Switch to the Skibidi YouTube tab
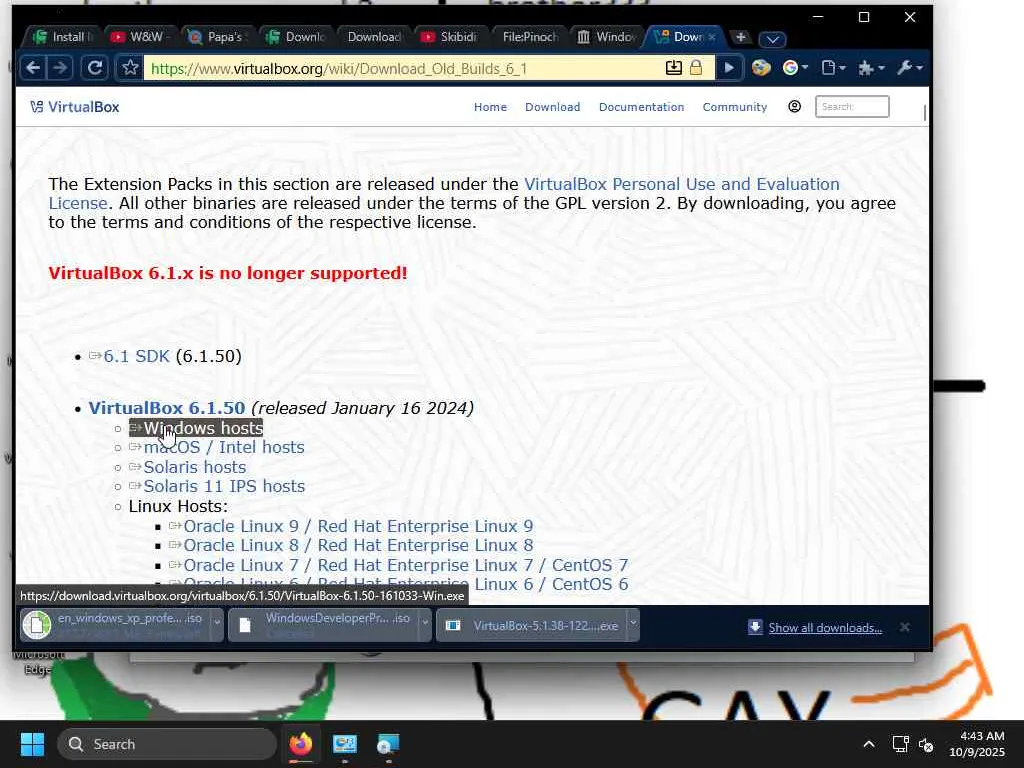The height and width of the screenshot is (768, 1024). pyautogui.click(x=450, y=37)
